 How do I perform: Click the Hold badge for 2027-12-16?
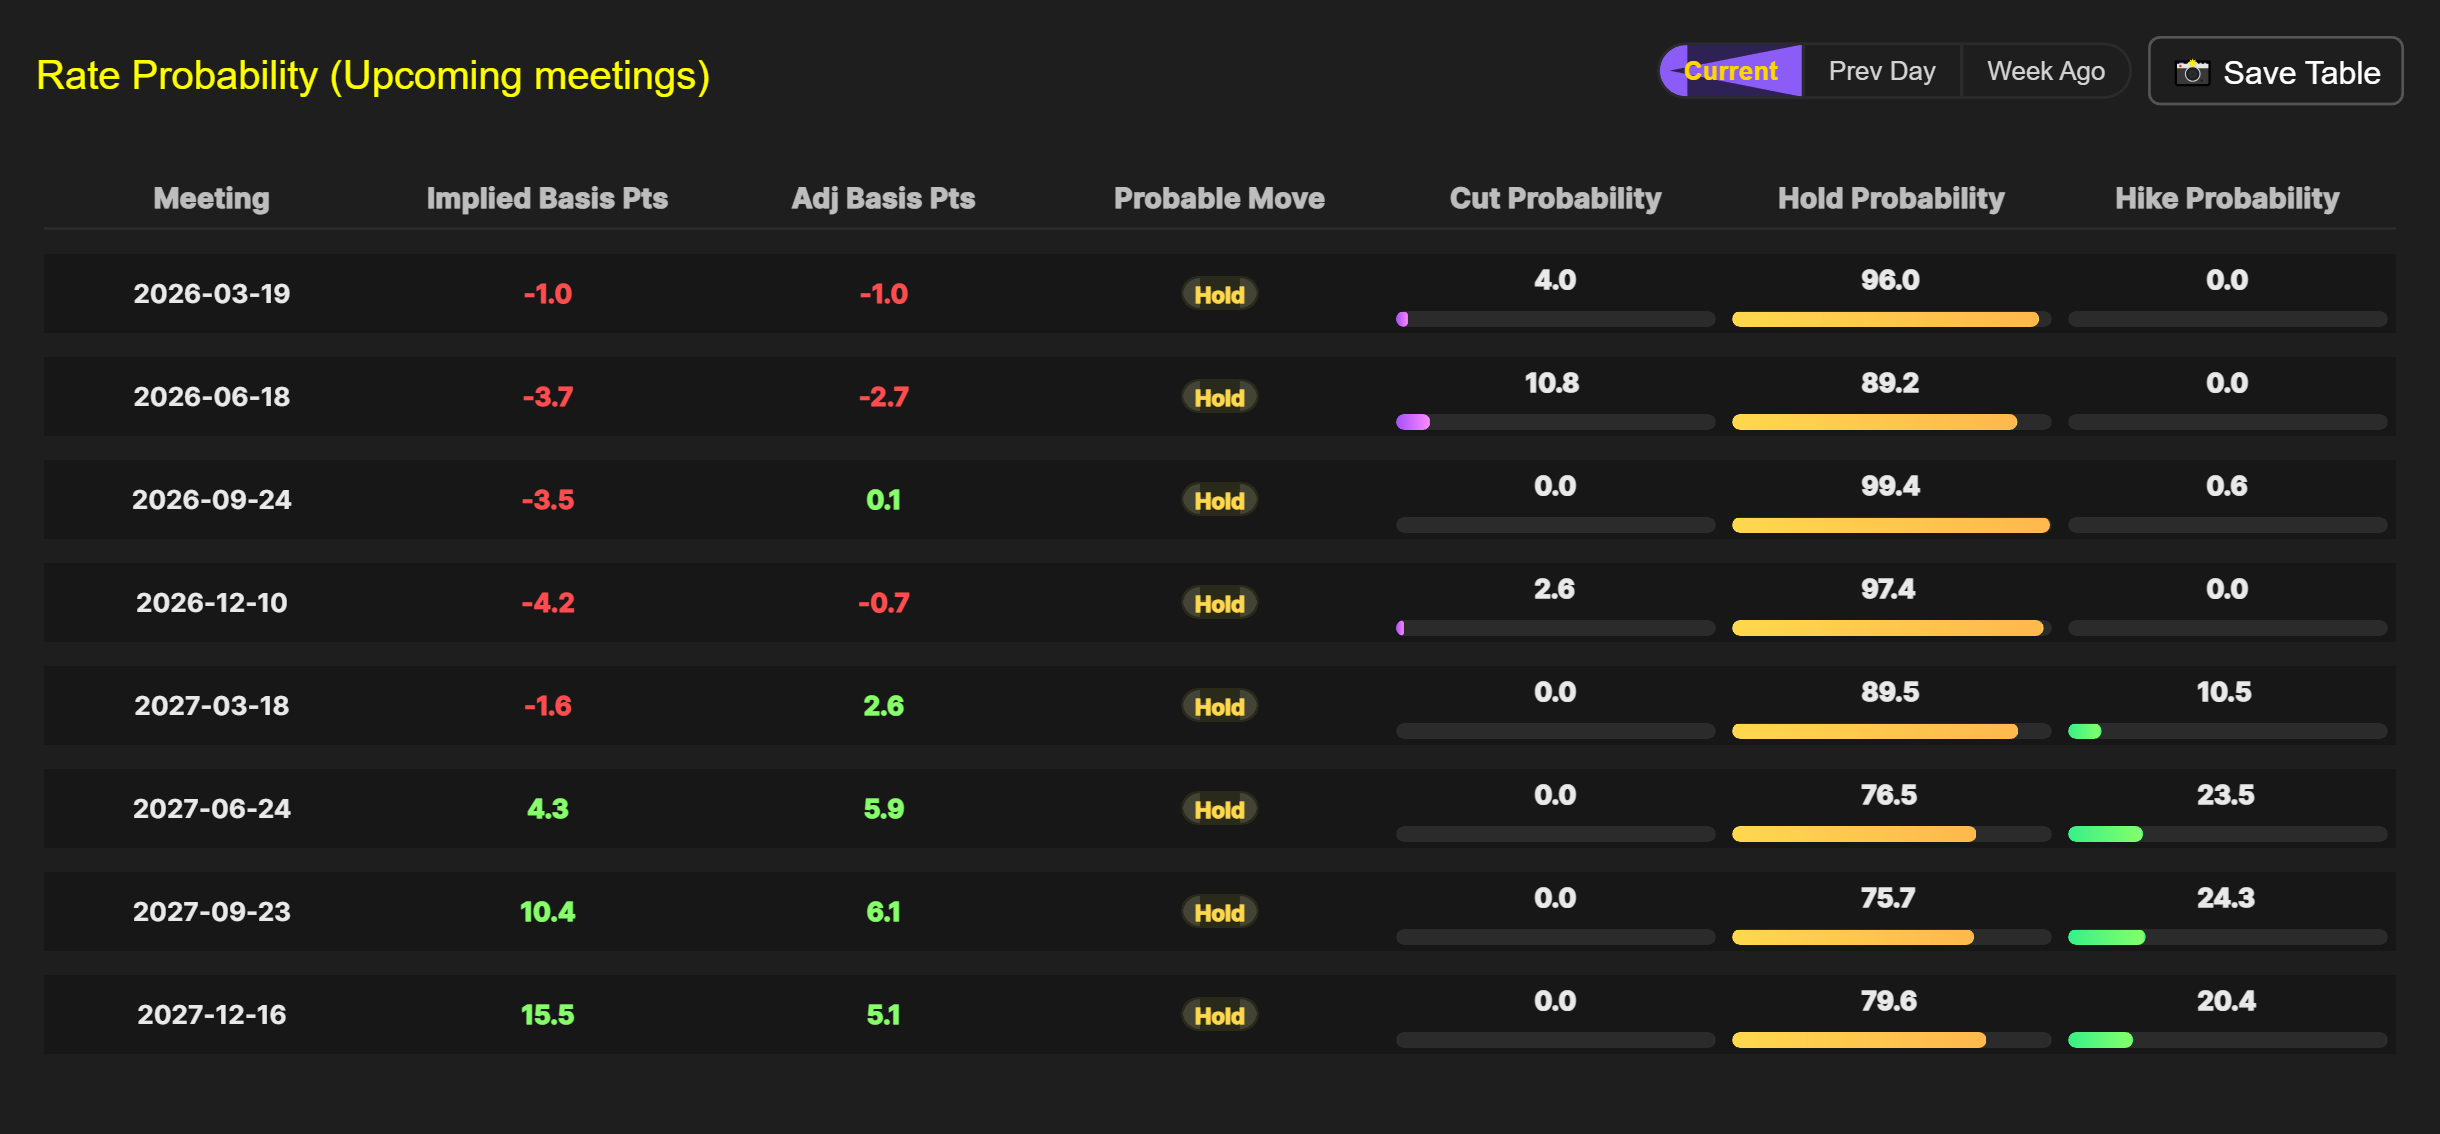click(1219, 1015)
